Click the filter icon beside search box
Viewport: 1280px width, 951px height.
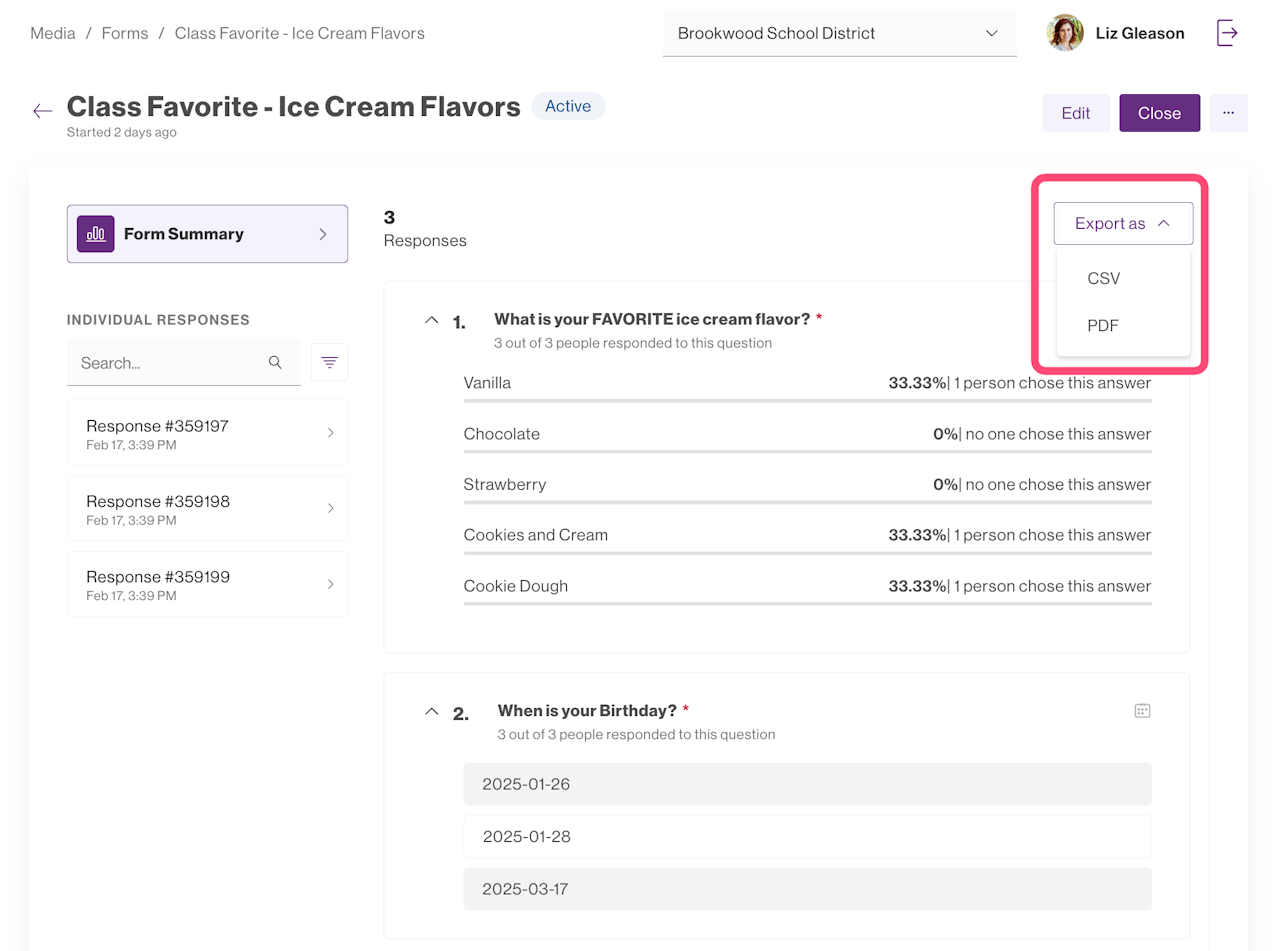point(329,362)
